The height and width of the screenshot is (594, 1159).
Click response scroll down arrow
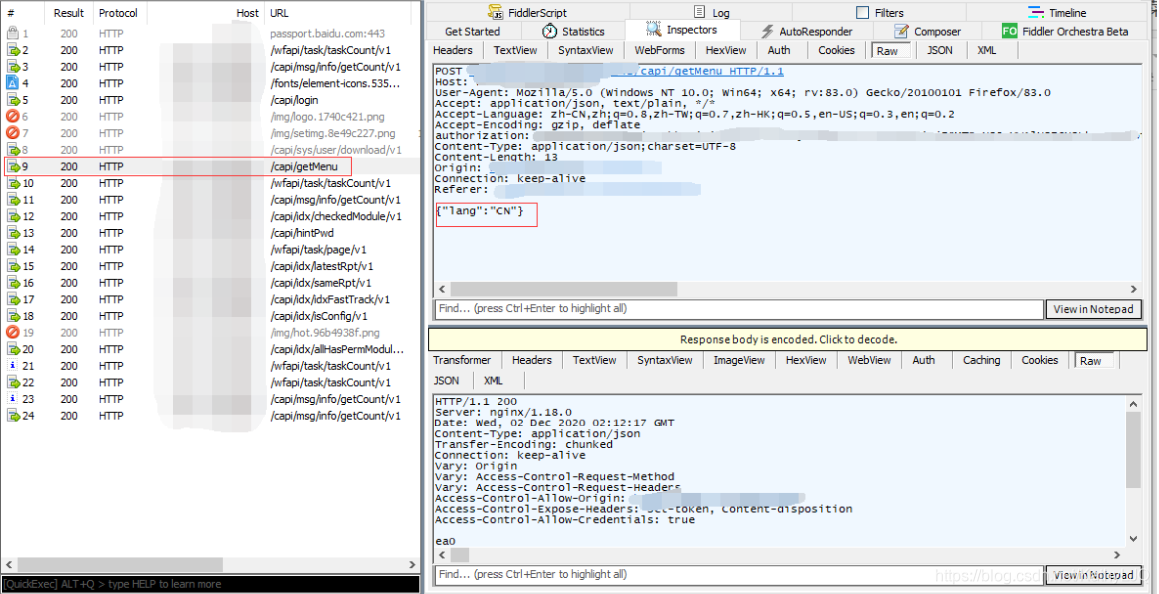[1134, 539]
